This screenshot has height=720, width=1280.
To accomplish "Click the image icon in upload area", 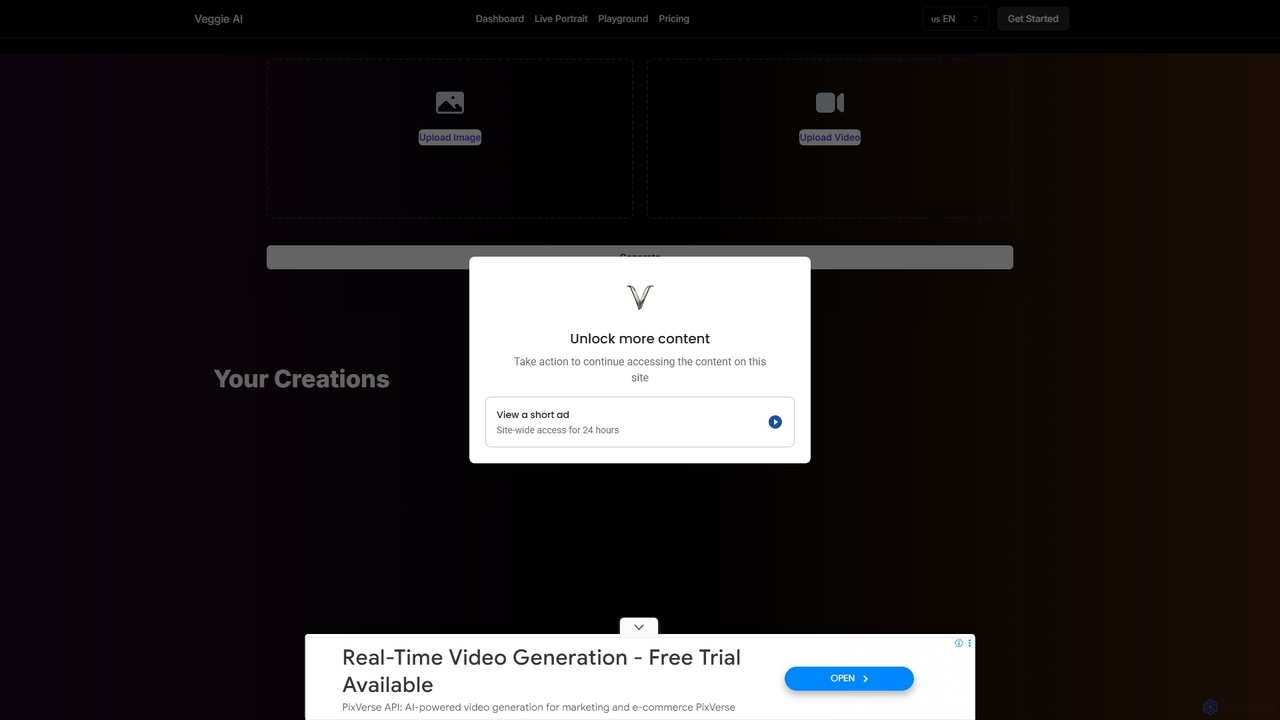I will 450,102.
